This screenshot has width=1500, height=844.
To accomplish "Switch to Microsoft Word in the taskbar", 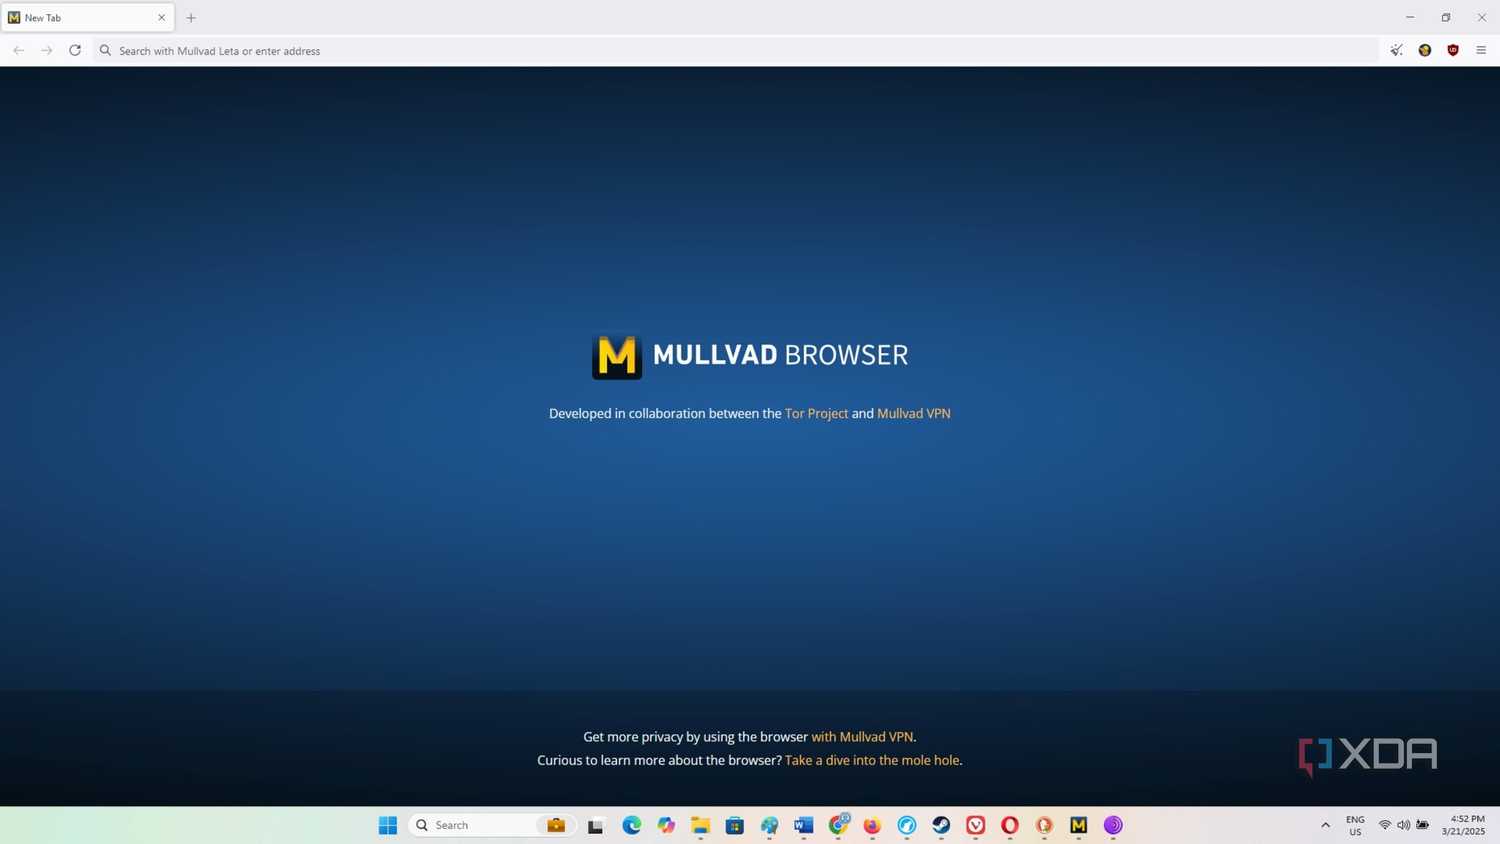I will click(x=804, y=825).
